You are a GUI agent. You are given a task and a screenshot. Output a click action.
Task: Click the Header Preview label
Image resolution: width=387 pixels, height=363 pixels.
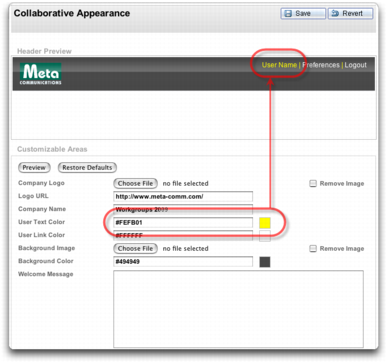click(x=44, y=51)
